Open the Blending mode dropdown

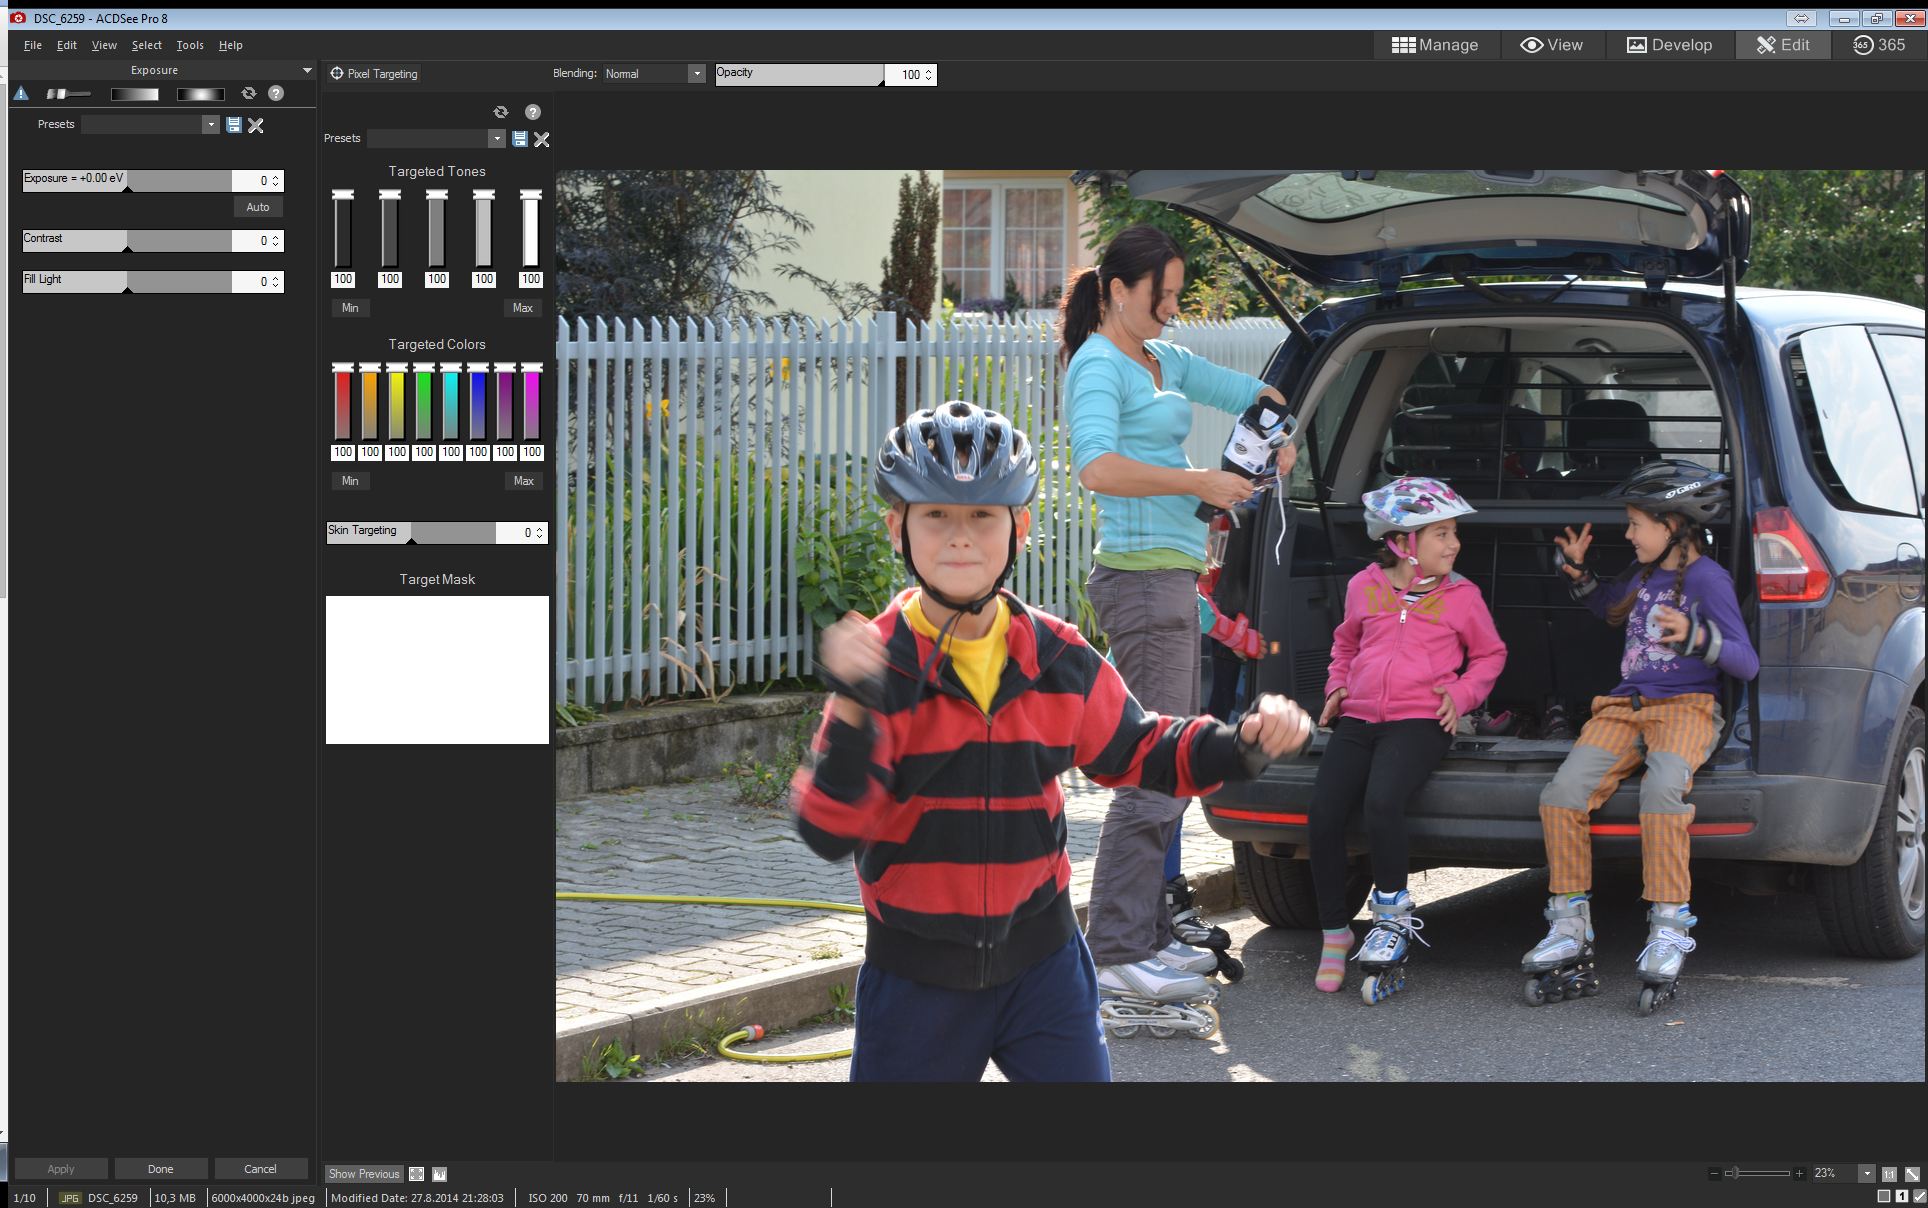(x=696, y=74)
